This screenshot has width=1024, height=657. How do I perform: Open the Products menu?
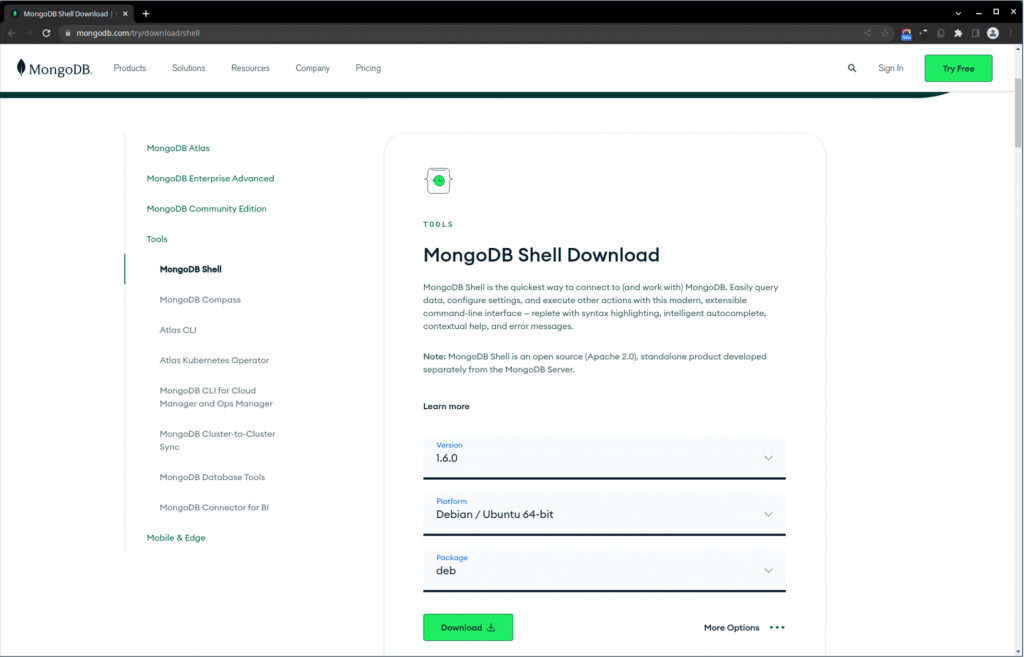(129, 68)
